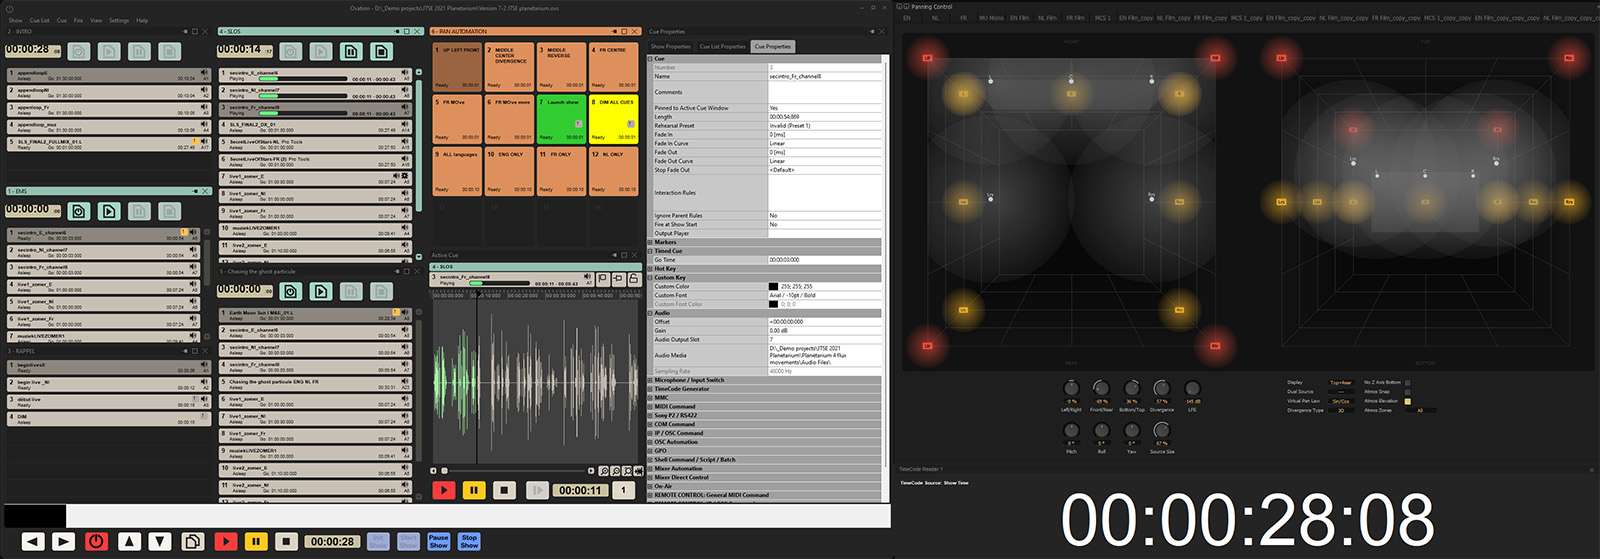
Task: Click the Init icon in 1 - EMS panel
Action: tap(79, 211)
